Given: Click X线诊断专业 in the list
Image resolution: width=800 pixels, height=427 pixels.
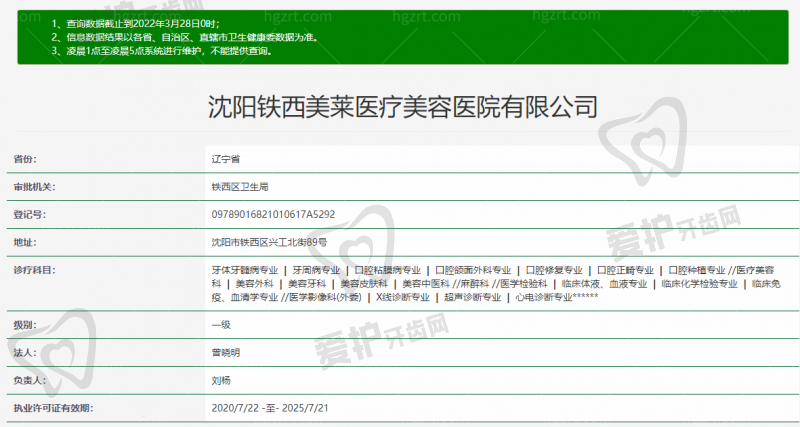Looking at the screenshot, I should (x=403, y=297).
